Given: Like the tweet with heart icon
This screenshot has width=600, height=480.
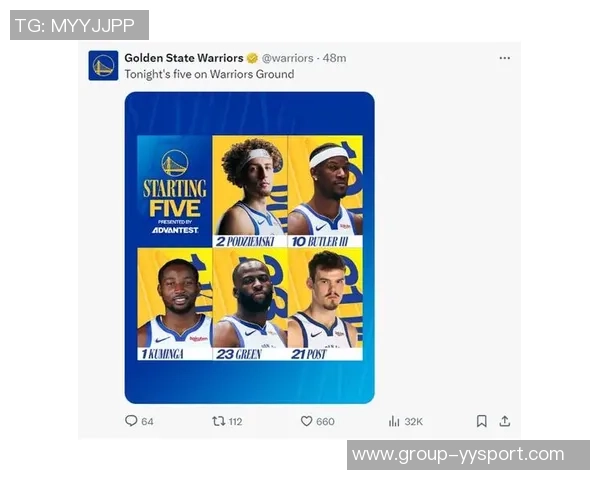Looking at the screenshot, I should click(x=306, y=421).
